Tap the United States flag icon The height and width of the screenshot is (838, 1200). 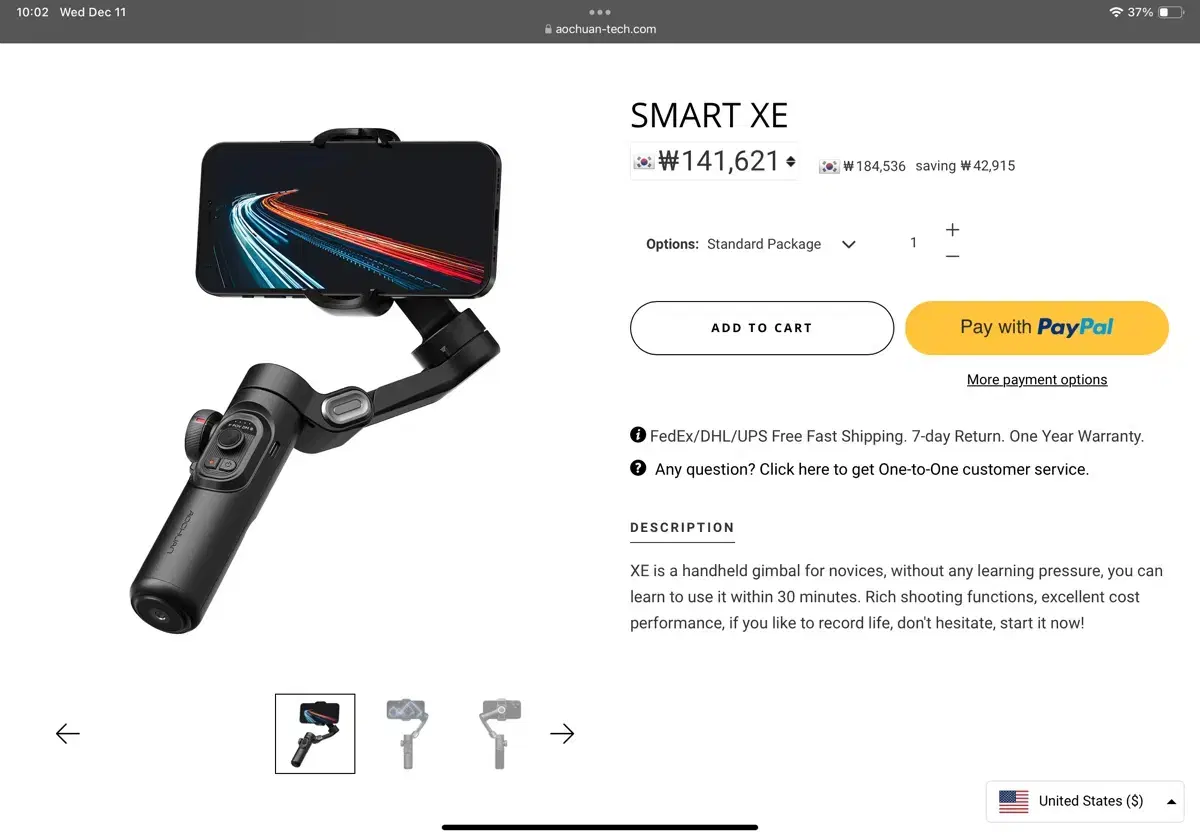click(x=1014, y=801)
